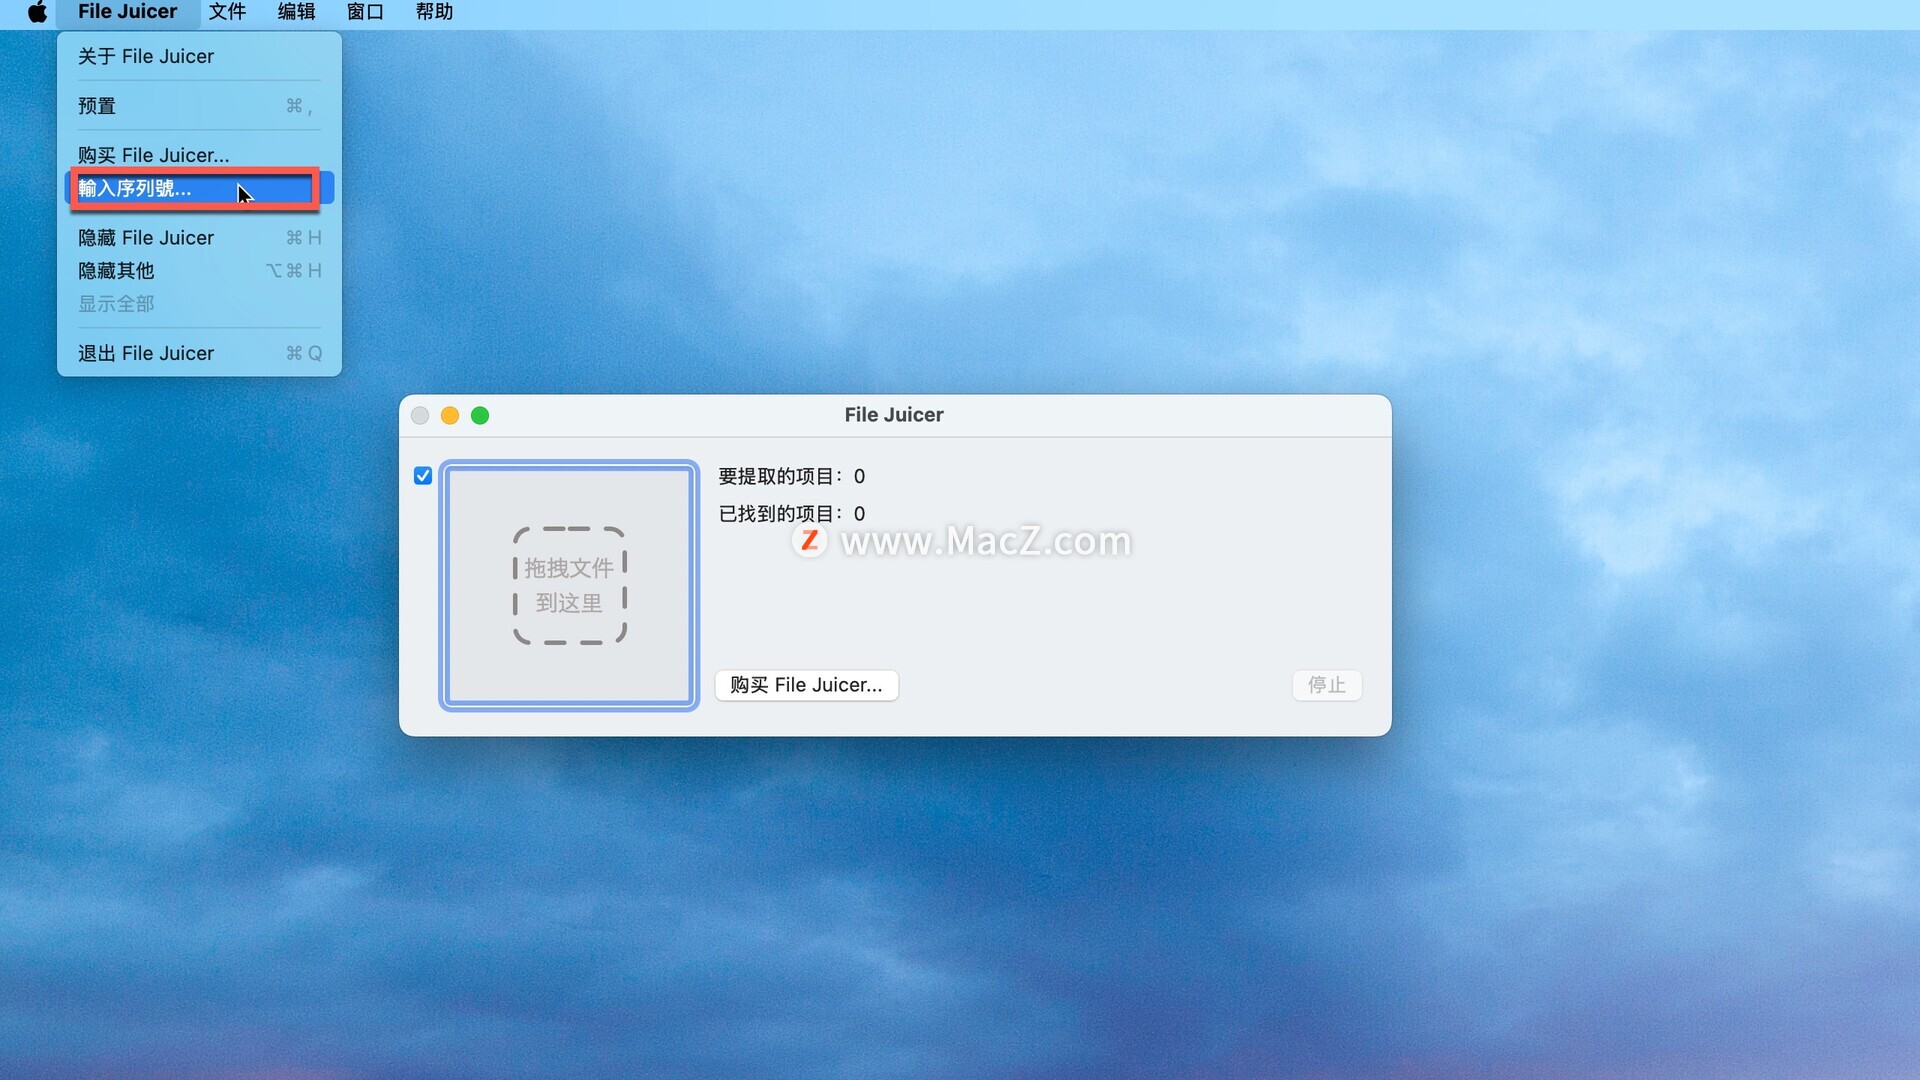The width and height of the screenshot is (1920, 1080).
Task: Select 輸入序列號... menu item
Action: coord(135,188)
